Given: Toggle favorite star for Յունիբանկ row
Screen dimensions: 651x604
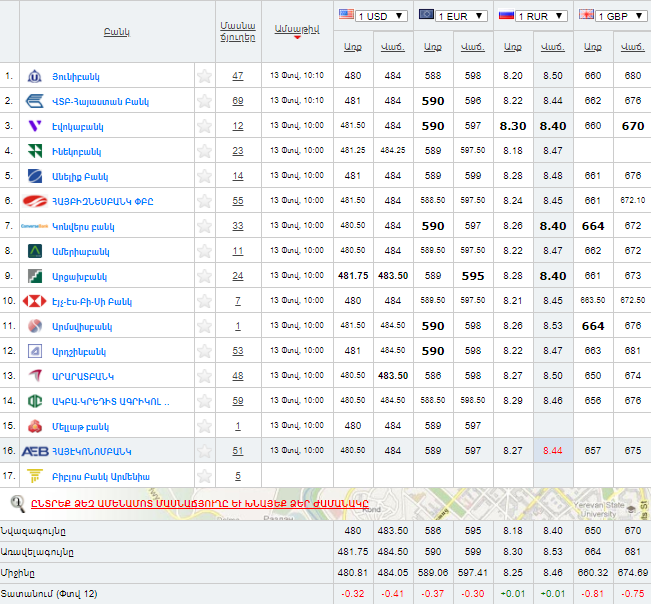Looking at the screenshot, I should [x=204, y=76].
